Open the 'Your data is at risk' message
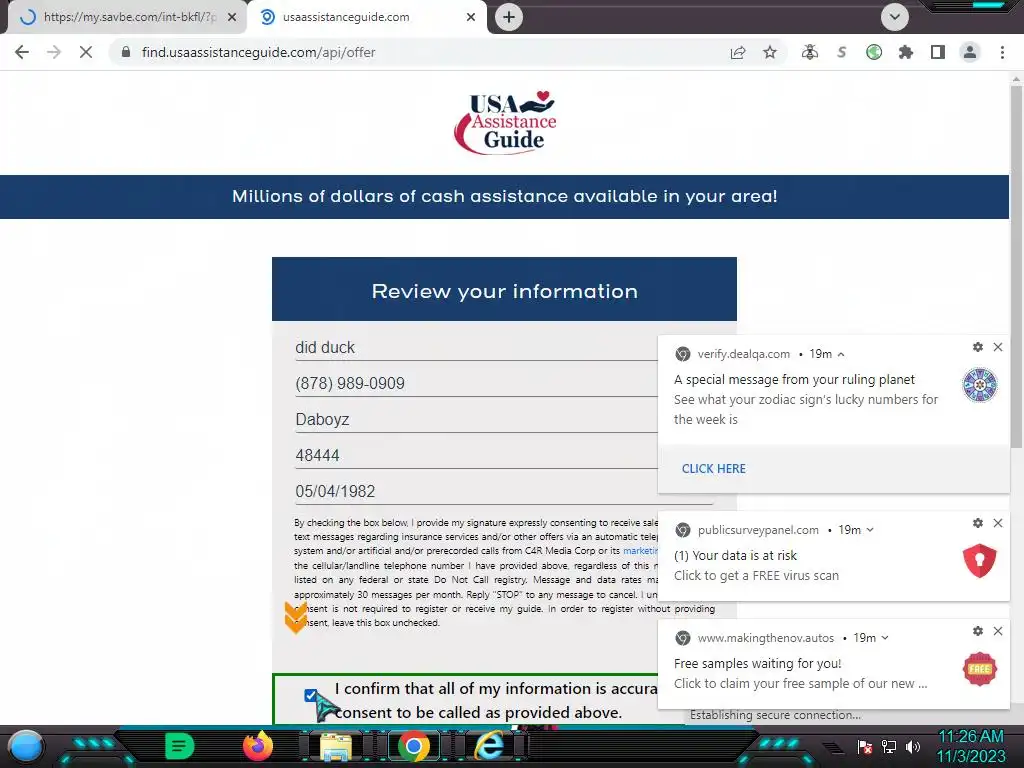The width and height of the screenshot is (1024, 768). (735, 555)
